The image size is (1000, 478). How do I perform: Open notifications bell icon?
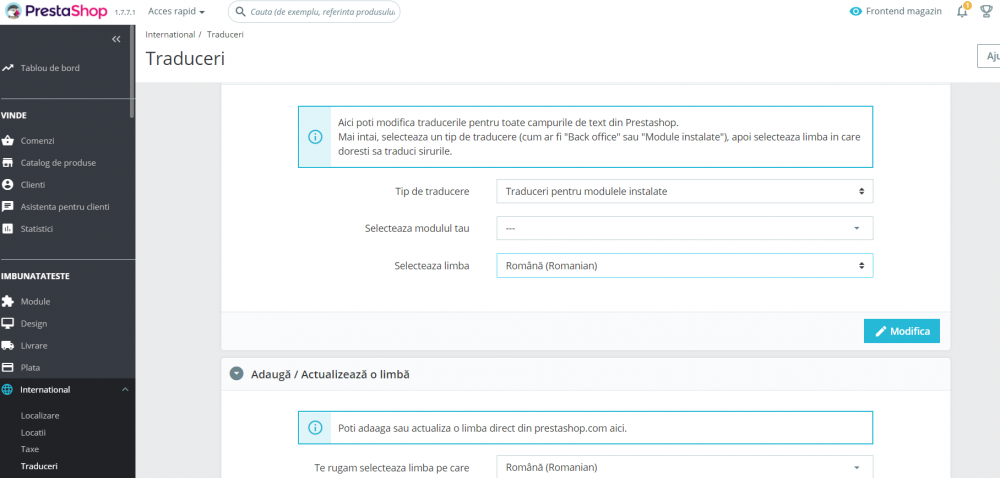click(x=962, y=11)
